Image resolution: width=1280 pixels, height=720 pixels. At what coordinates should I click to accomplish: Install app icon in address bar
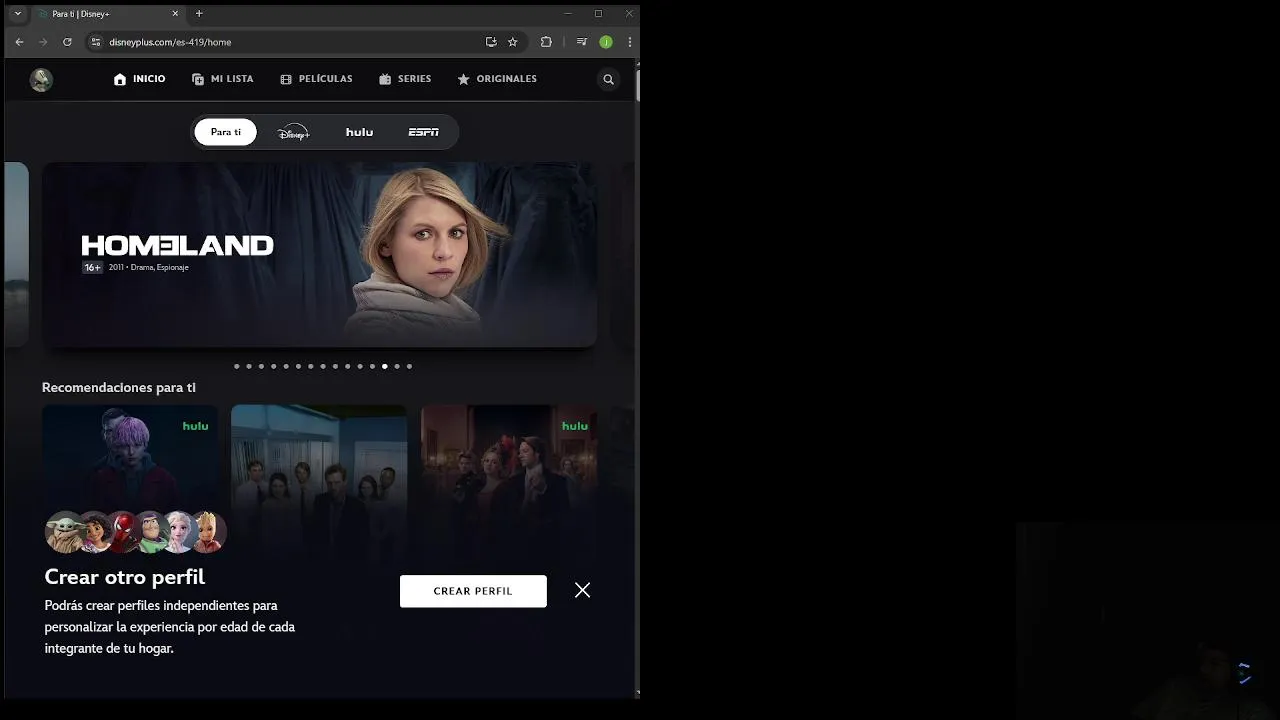point(491,42)
